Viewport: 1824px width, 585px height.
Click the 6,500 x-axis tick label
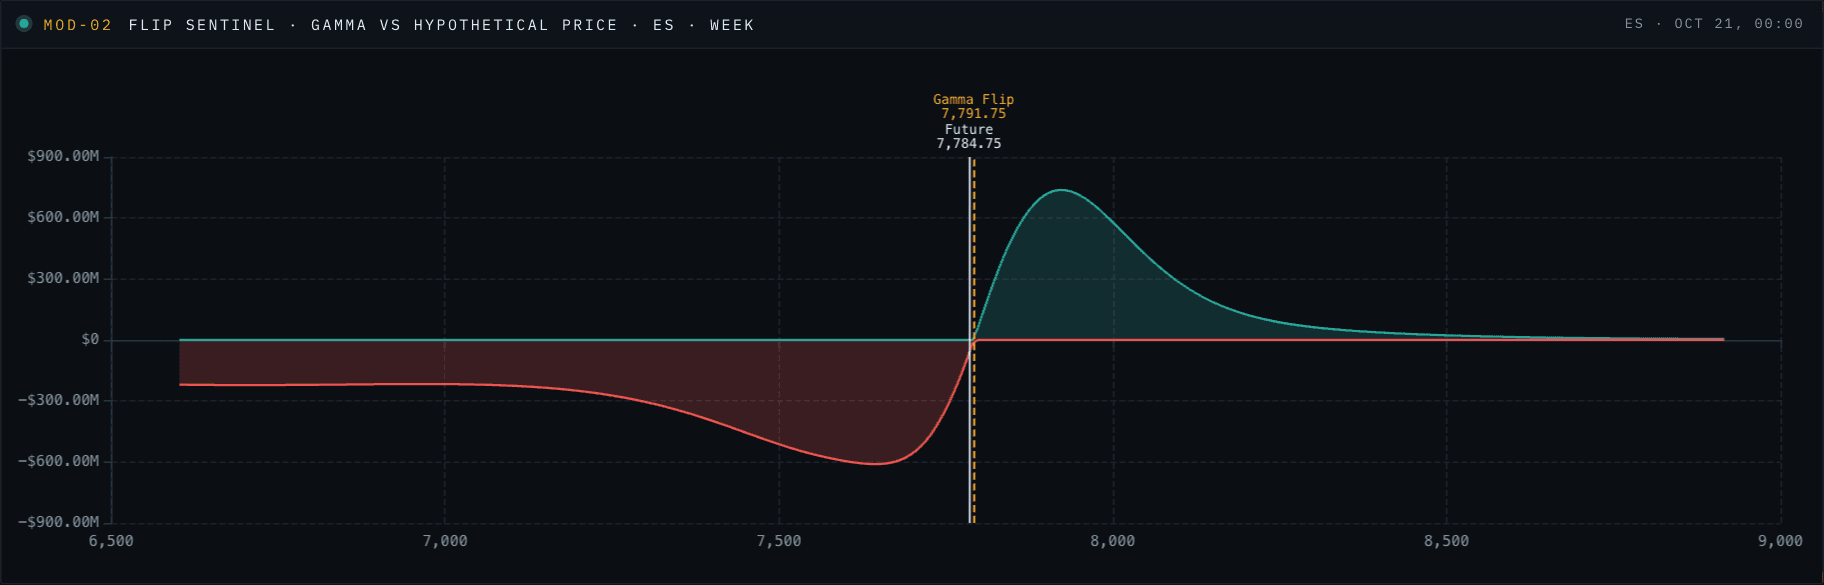pyautogui.click(x=111, y=541)
